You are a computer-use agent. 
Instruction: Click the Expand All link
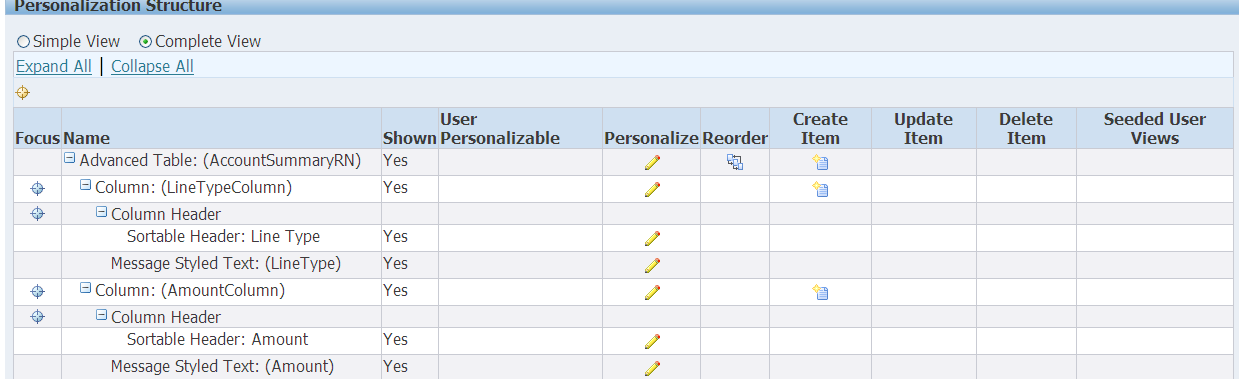tap(54, 66)
